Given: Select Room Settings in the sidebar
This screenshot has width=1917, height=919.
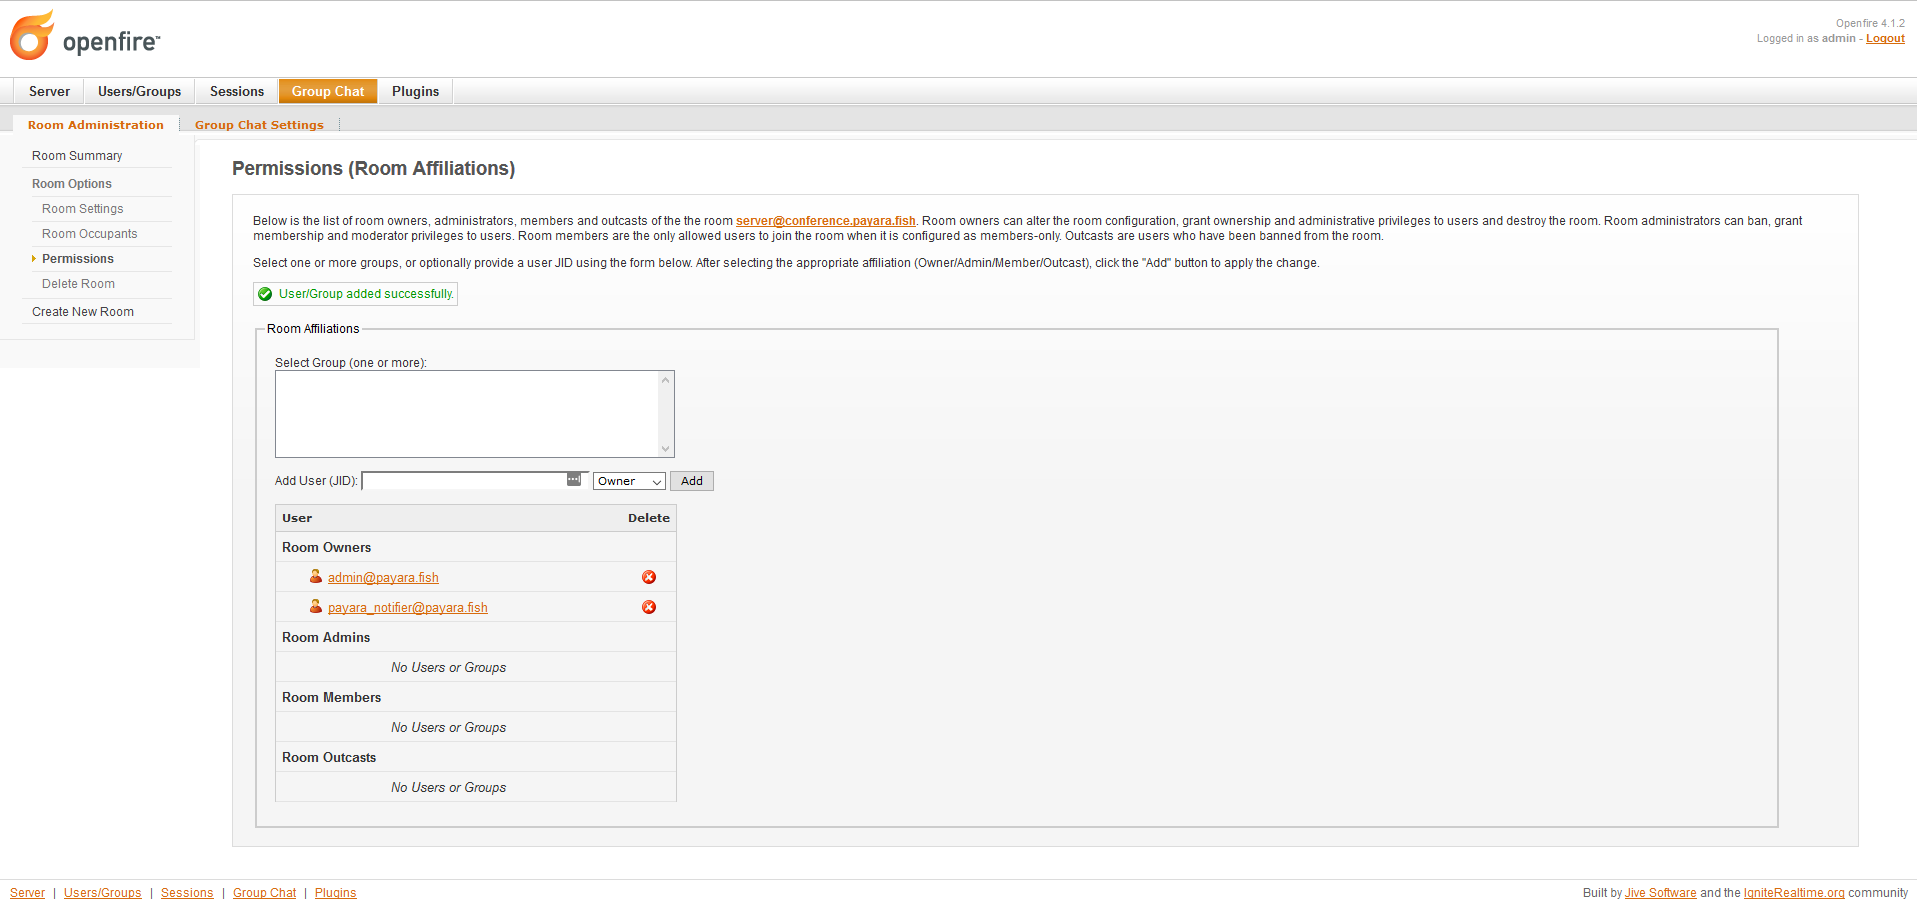Looking at the screenshot, I should [x=82, y=208].
